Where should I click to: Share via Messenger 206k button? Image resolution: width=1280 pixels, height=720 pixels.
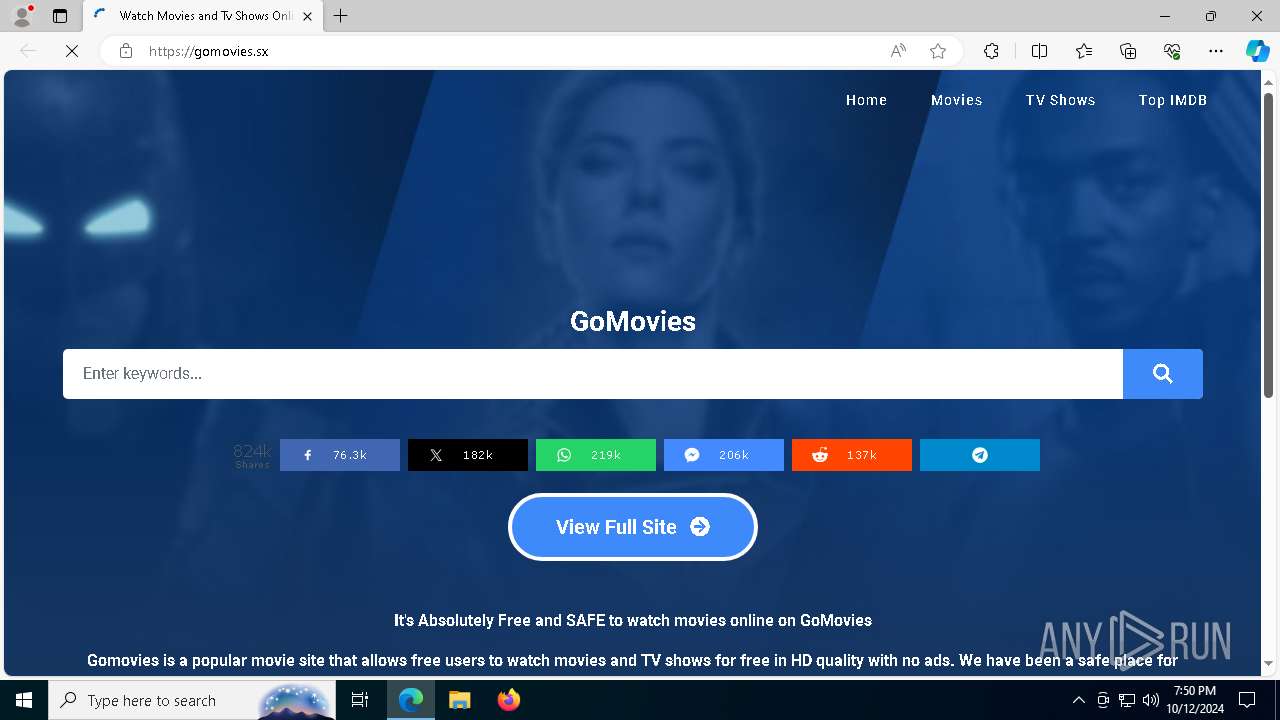pyautogui.click(x=724, y=455)
